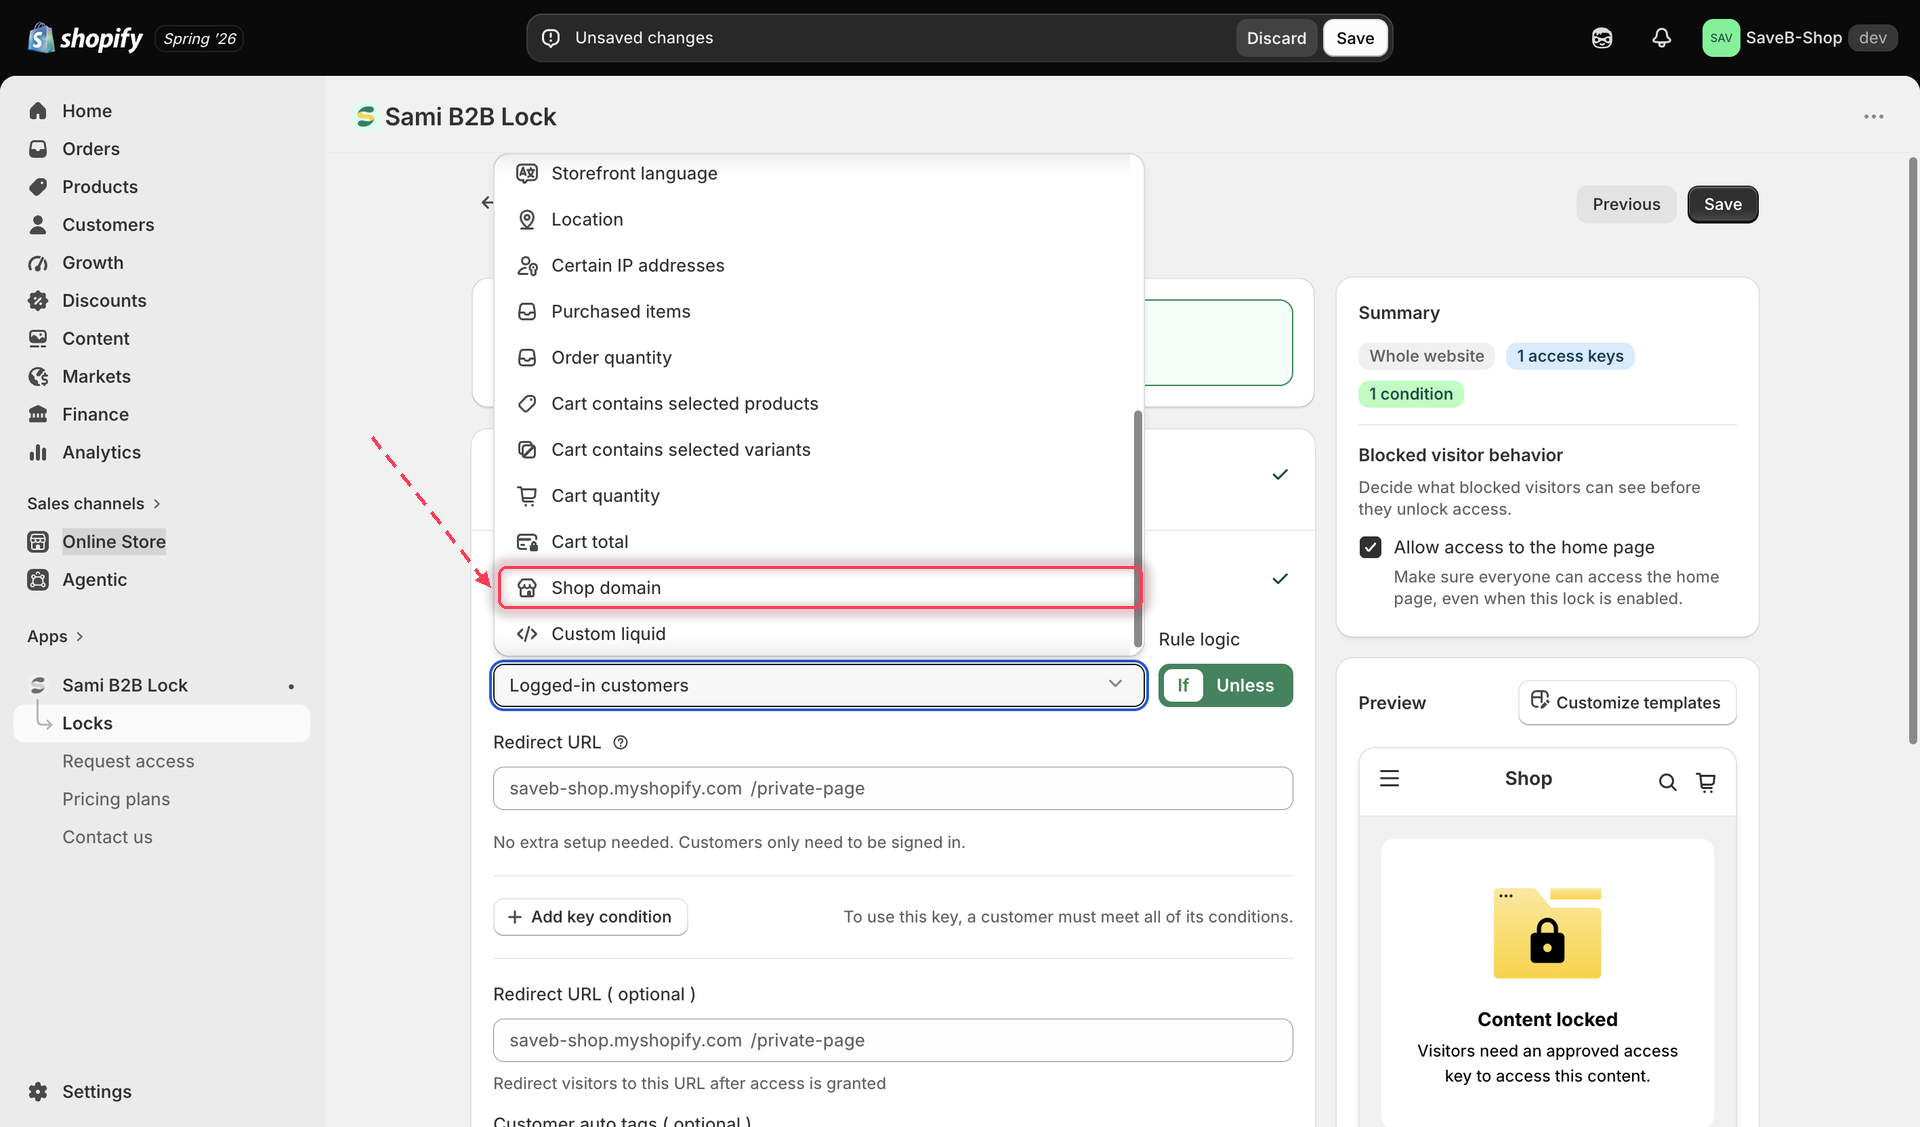
Task: Open the hamburger menu in the Shop preview
Action: click(1389, 779)
